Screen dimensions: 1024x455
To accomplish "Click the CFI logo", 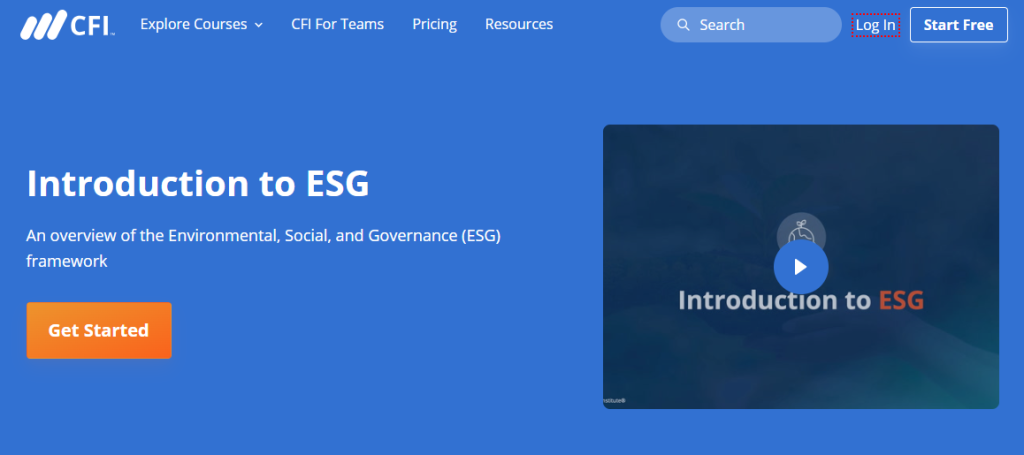I will (66, 25).
